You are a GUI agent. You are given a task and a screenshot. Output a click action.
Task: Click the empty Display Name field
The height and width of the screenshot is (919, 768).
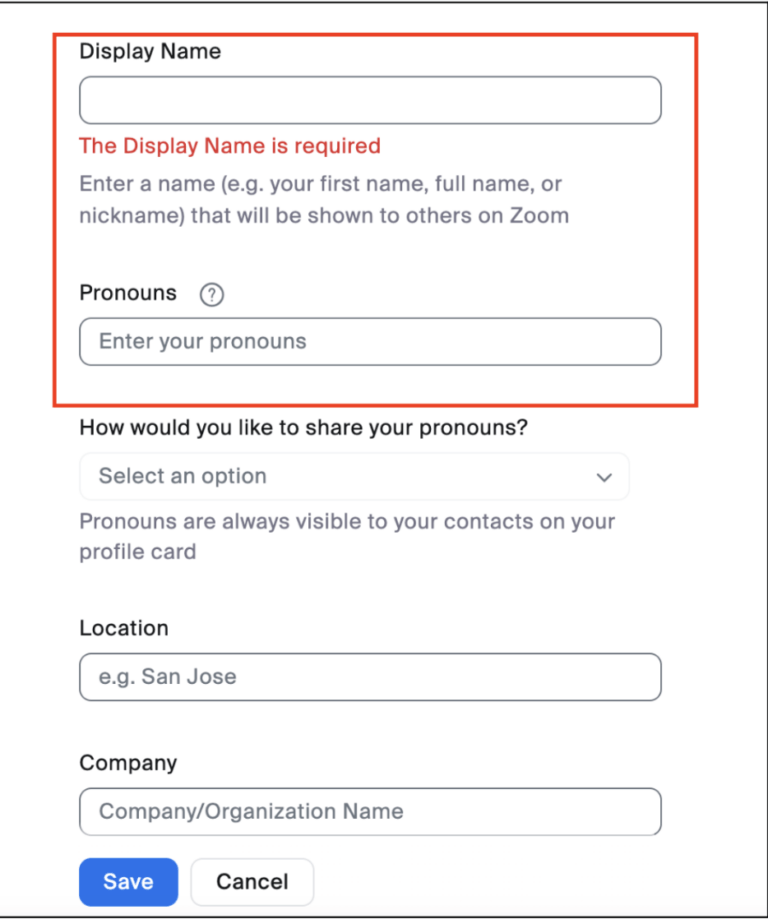point(370,100)
